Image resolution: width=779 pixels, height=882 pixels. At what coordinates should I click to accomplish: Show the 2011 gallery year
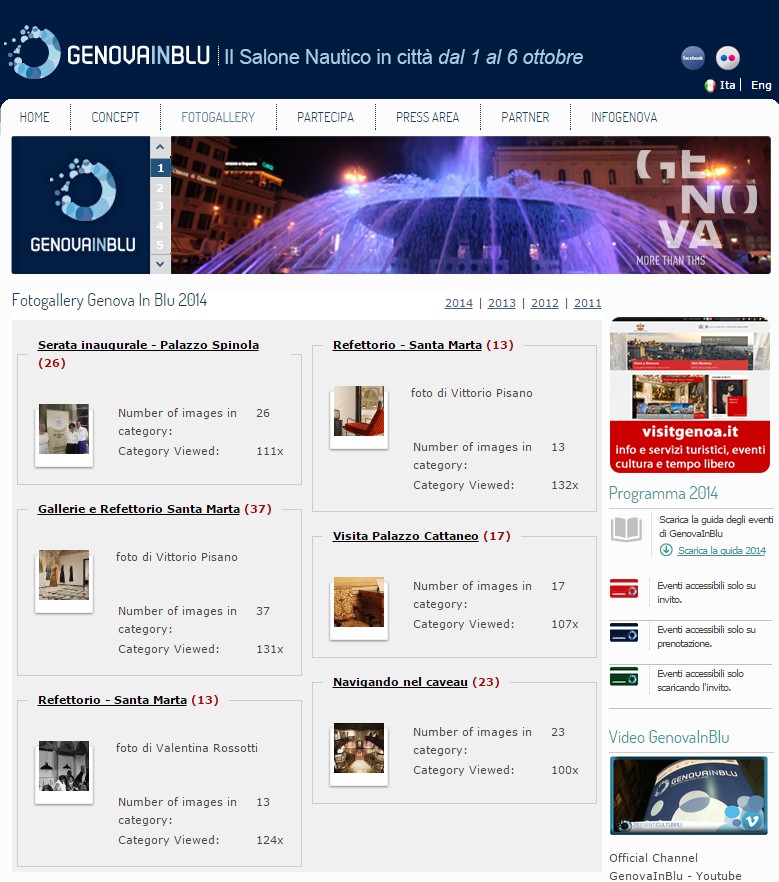pyautogui.click(x=588, y=303)
